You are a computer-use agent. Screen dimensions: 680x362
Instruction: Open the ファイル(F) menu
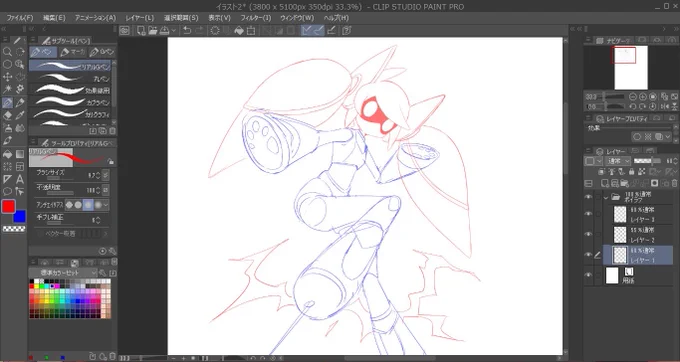click(20, 18)
